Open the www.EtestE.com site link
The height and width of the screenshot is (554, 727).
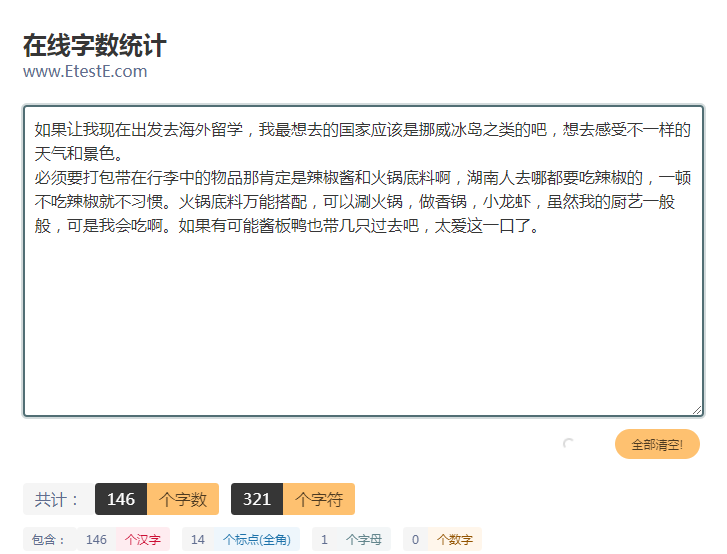point(85,71)
